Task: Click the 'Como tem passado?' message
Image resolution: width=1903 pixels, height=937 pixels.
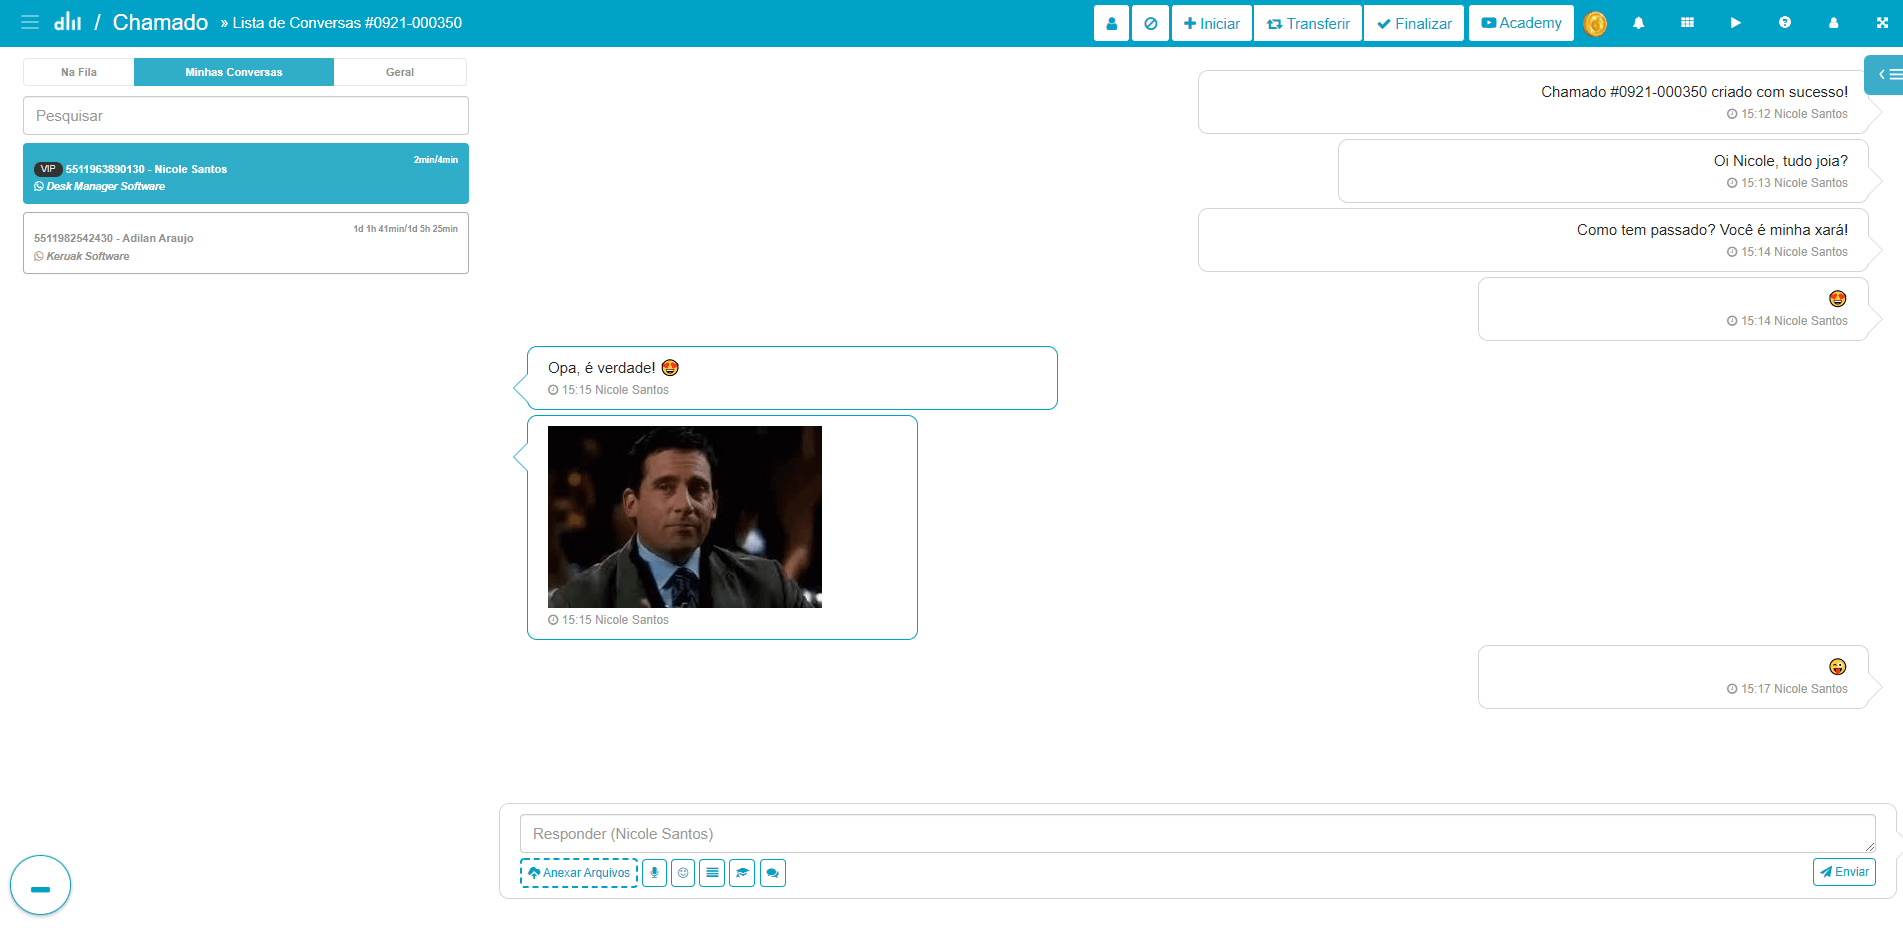Action: point(1712,230)
